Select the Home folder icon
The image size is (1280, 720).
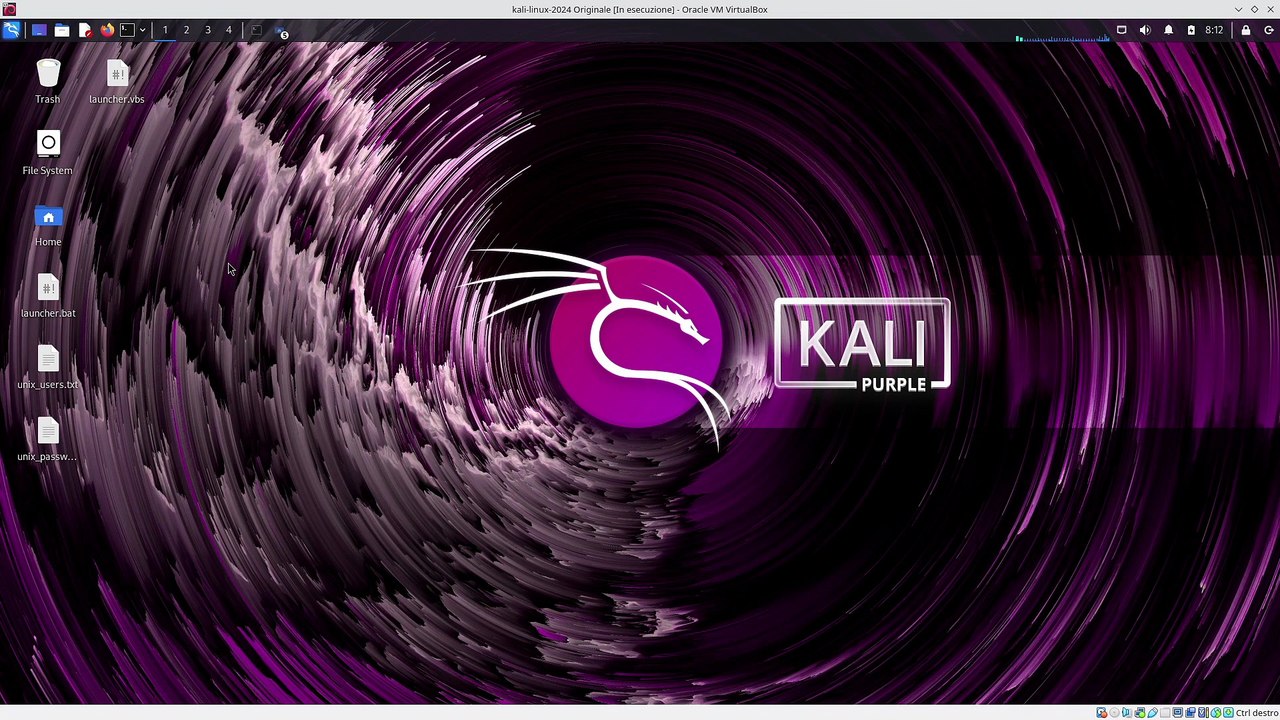pos(48,225)
